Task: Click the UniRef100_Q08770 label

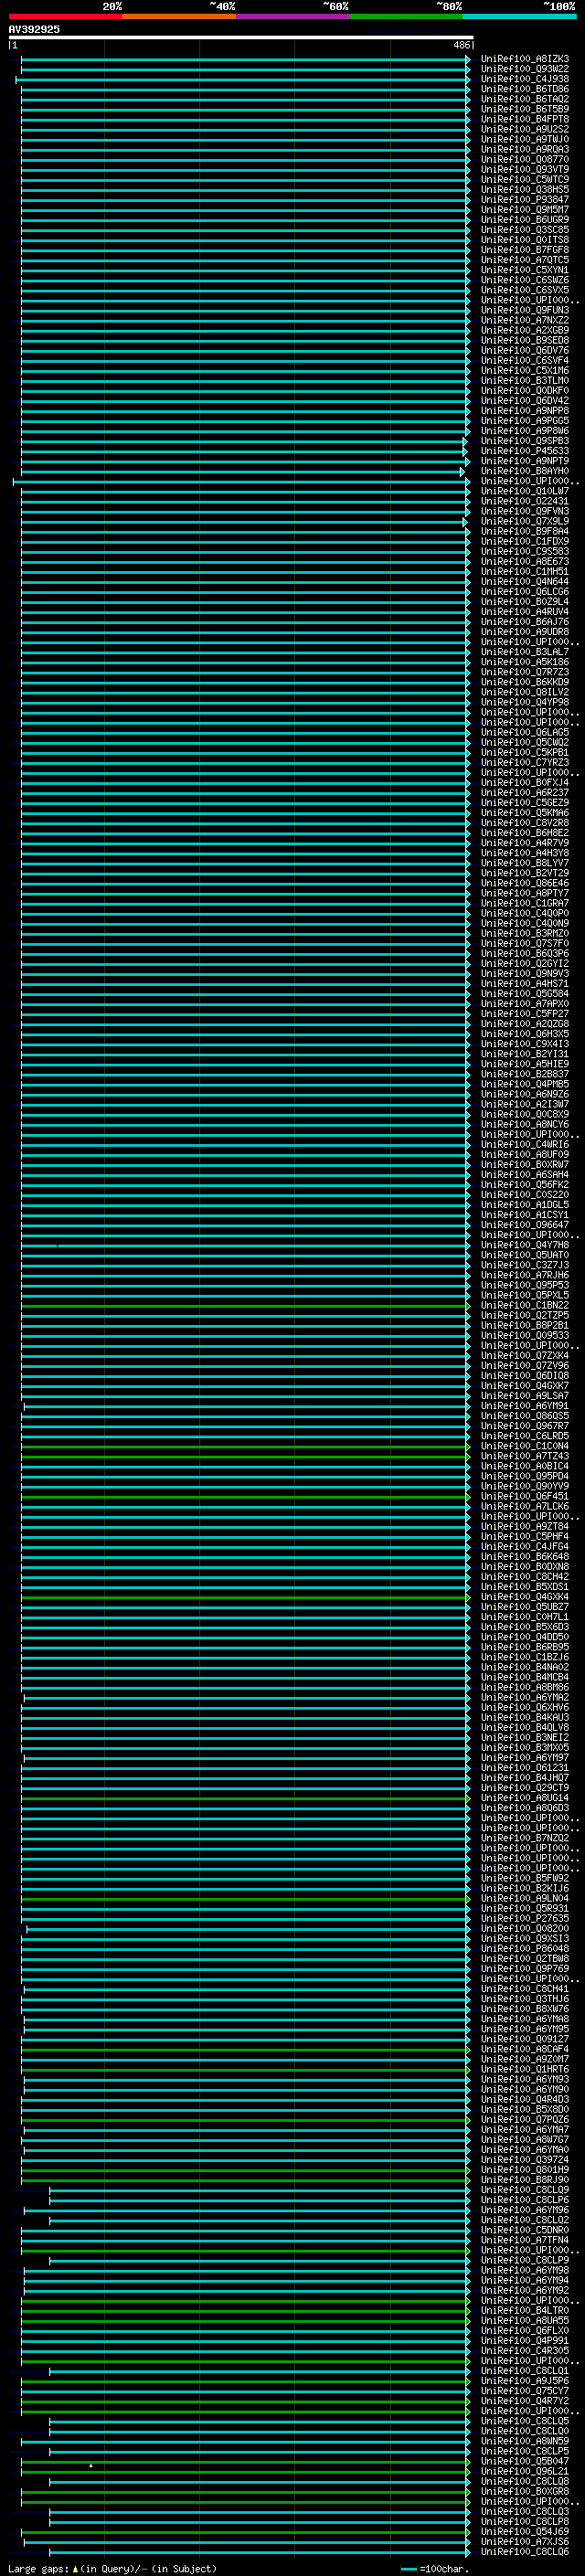Action: (x=525, y=159)
